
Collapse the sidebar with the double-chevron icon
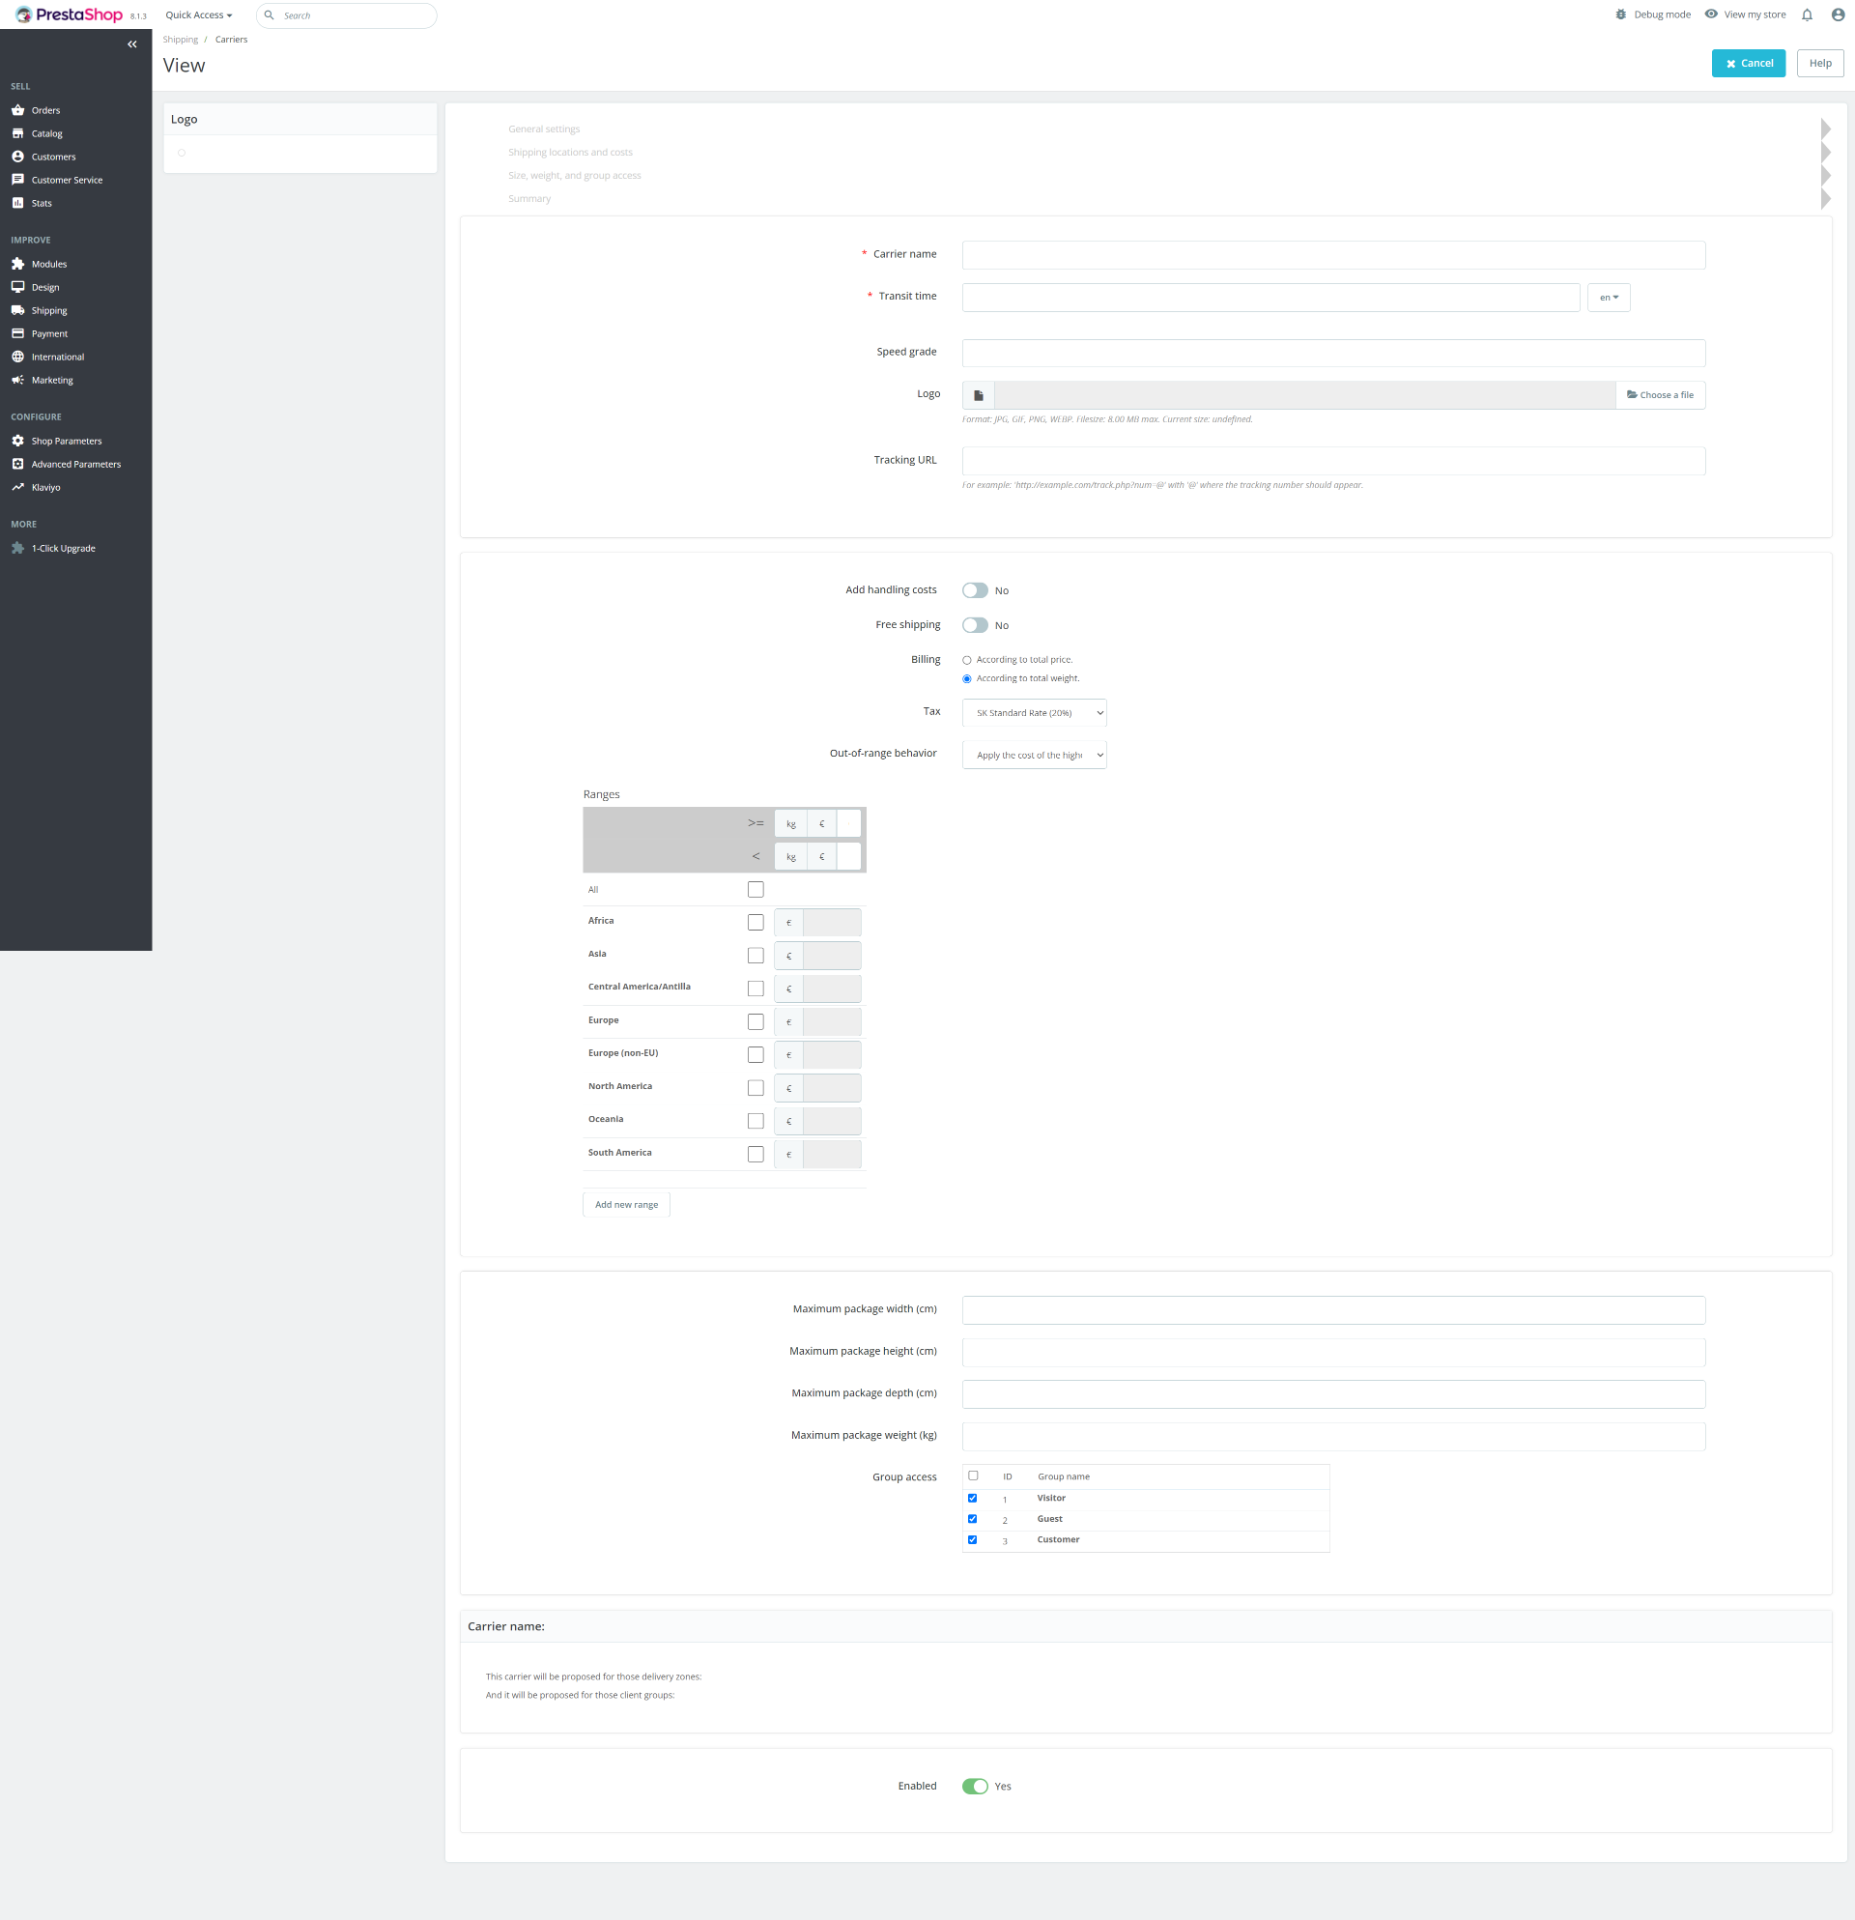tap(132, 44)
